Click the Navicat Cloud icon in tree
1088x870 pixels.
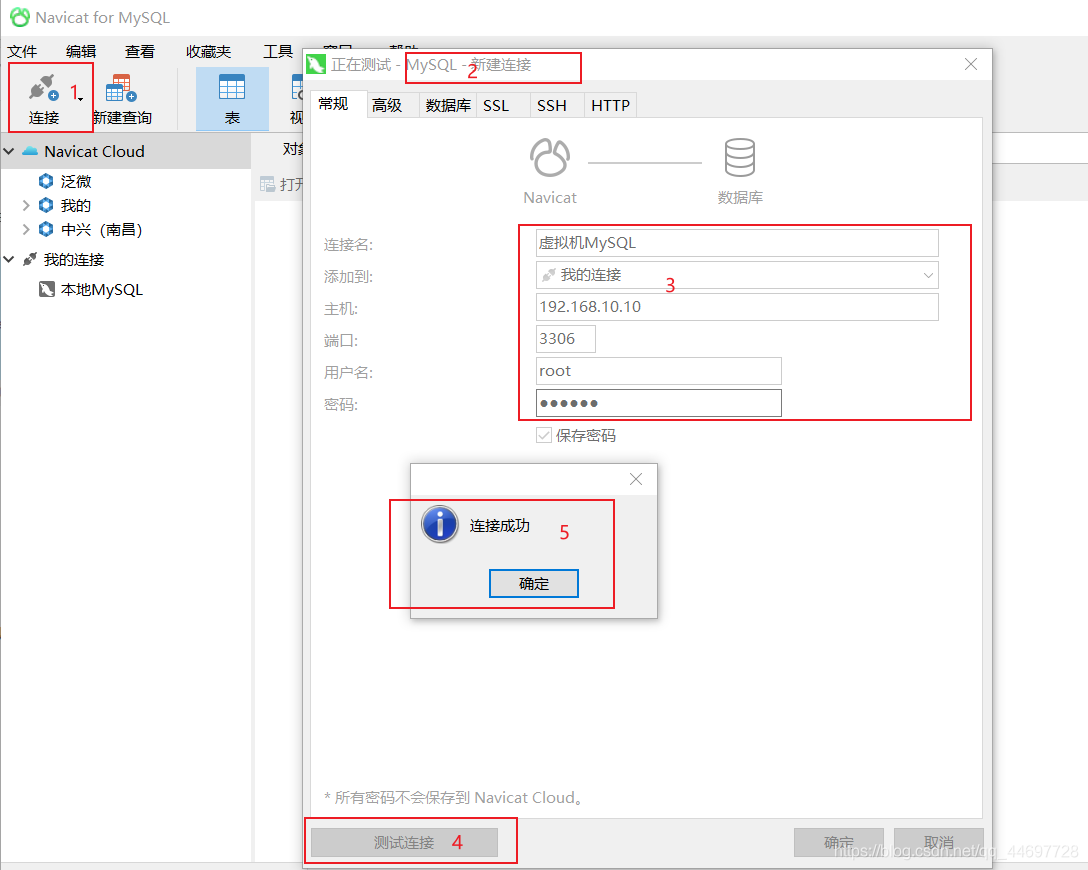coord(30,151)
